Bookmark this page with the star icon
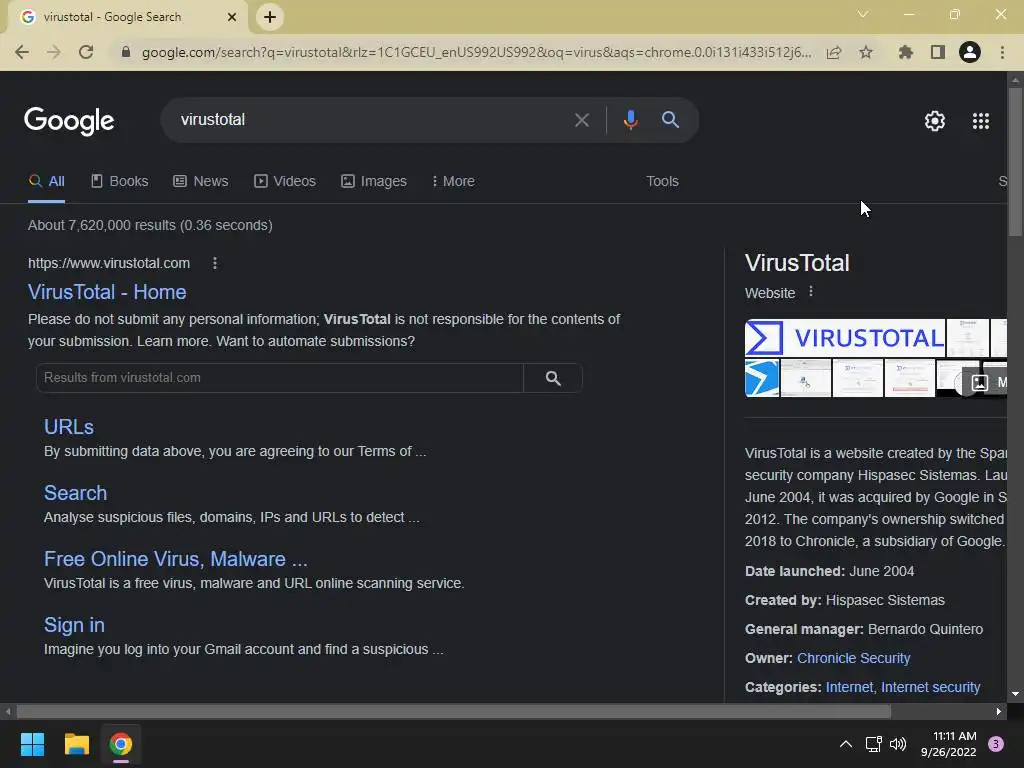The height and width of the screenshot is (768, 1024). [866, 52]
